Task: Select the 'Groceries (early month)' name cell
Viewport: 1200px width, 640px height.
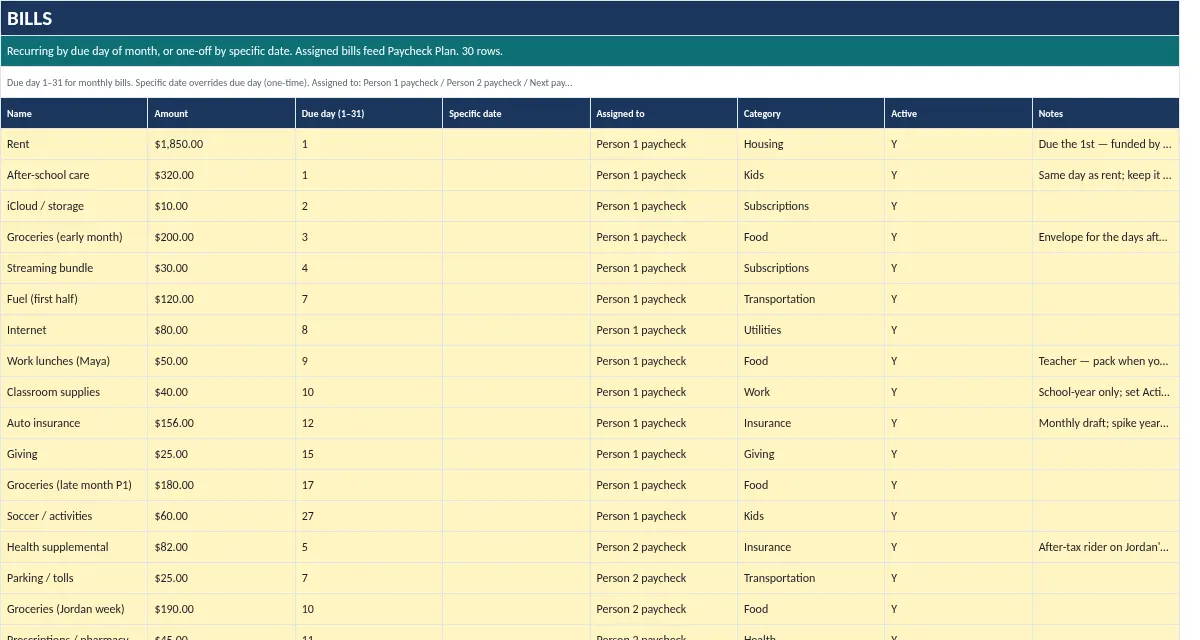Action: click(74, 237)
